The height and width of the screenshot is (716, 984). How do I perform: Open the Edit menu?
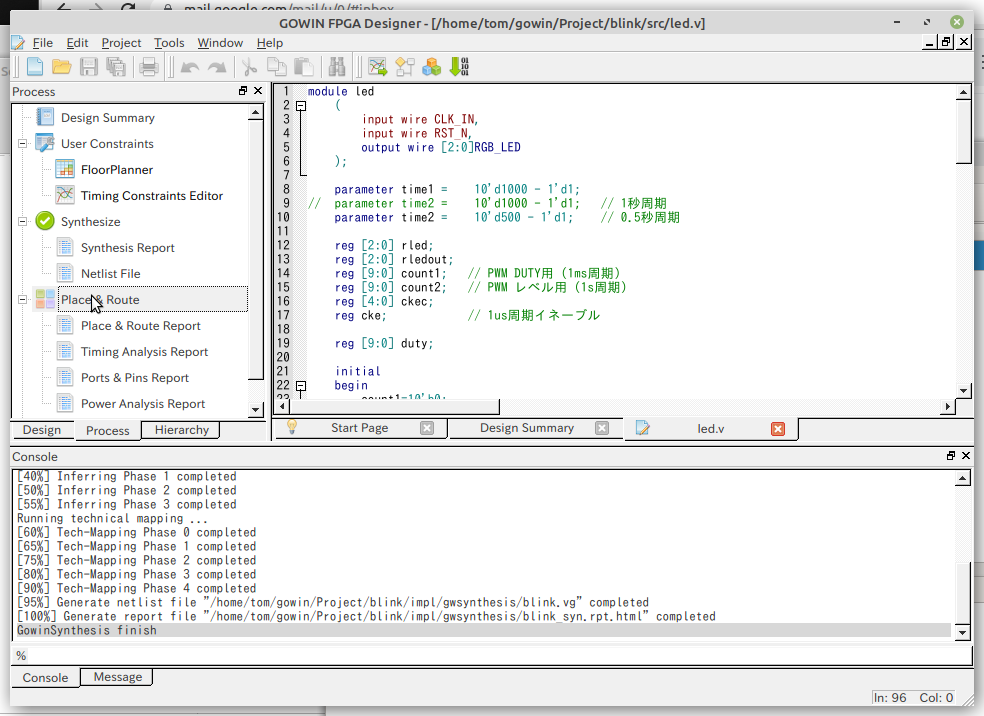point(77,43)
